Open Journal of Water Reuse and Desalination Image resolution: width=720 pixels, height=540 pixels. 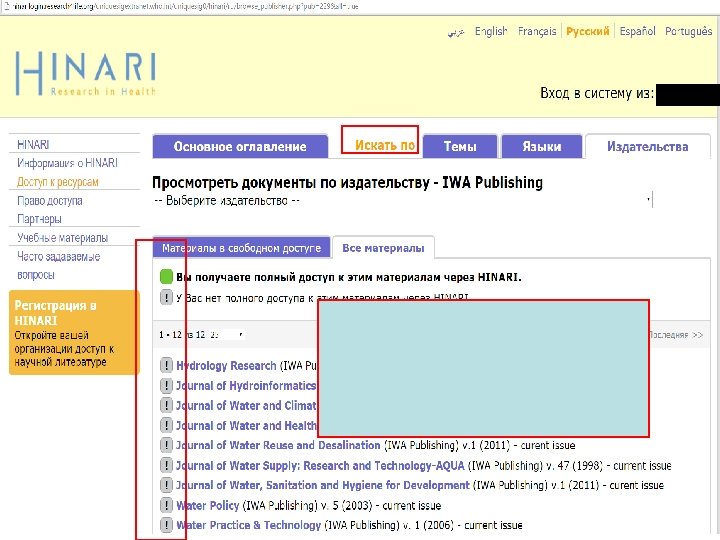pyautogui.click(x=278, y=445)
